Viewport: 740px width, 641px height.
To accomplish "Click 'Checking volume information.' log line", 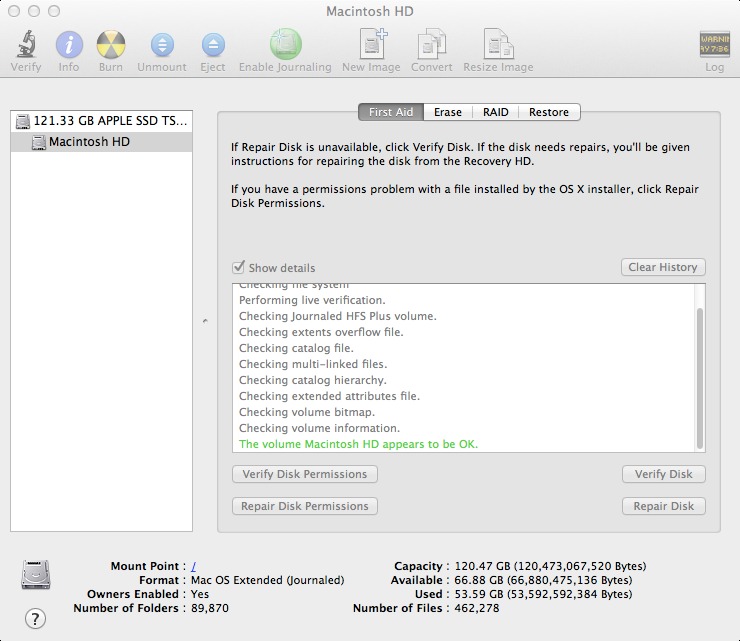I will [319, 428].
